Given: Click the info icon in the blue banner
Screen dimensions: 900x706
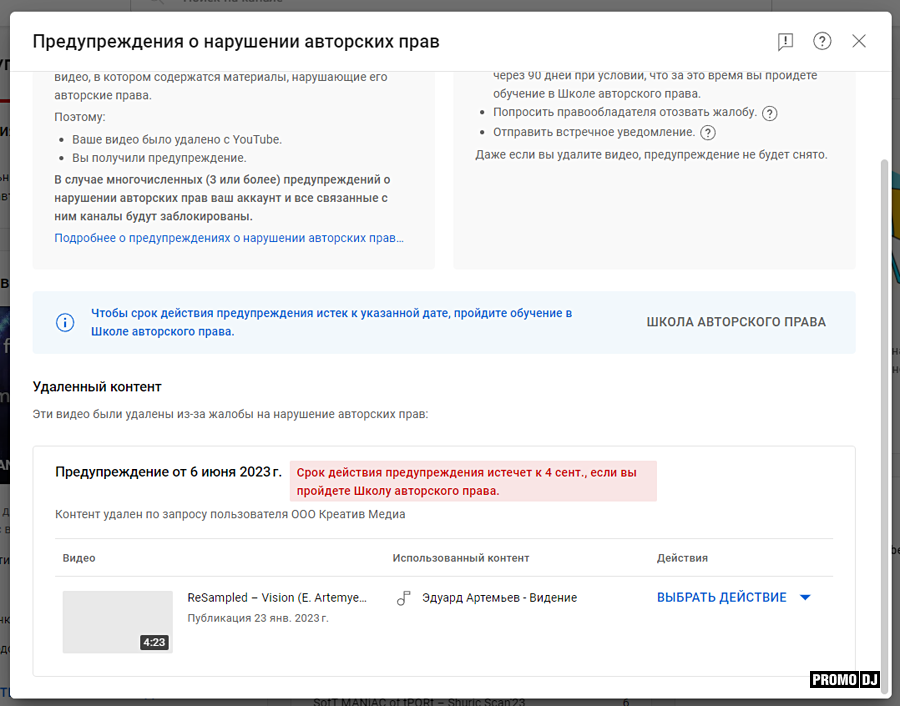Looking at the screenshot, I should click(x=65, y=322).
